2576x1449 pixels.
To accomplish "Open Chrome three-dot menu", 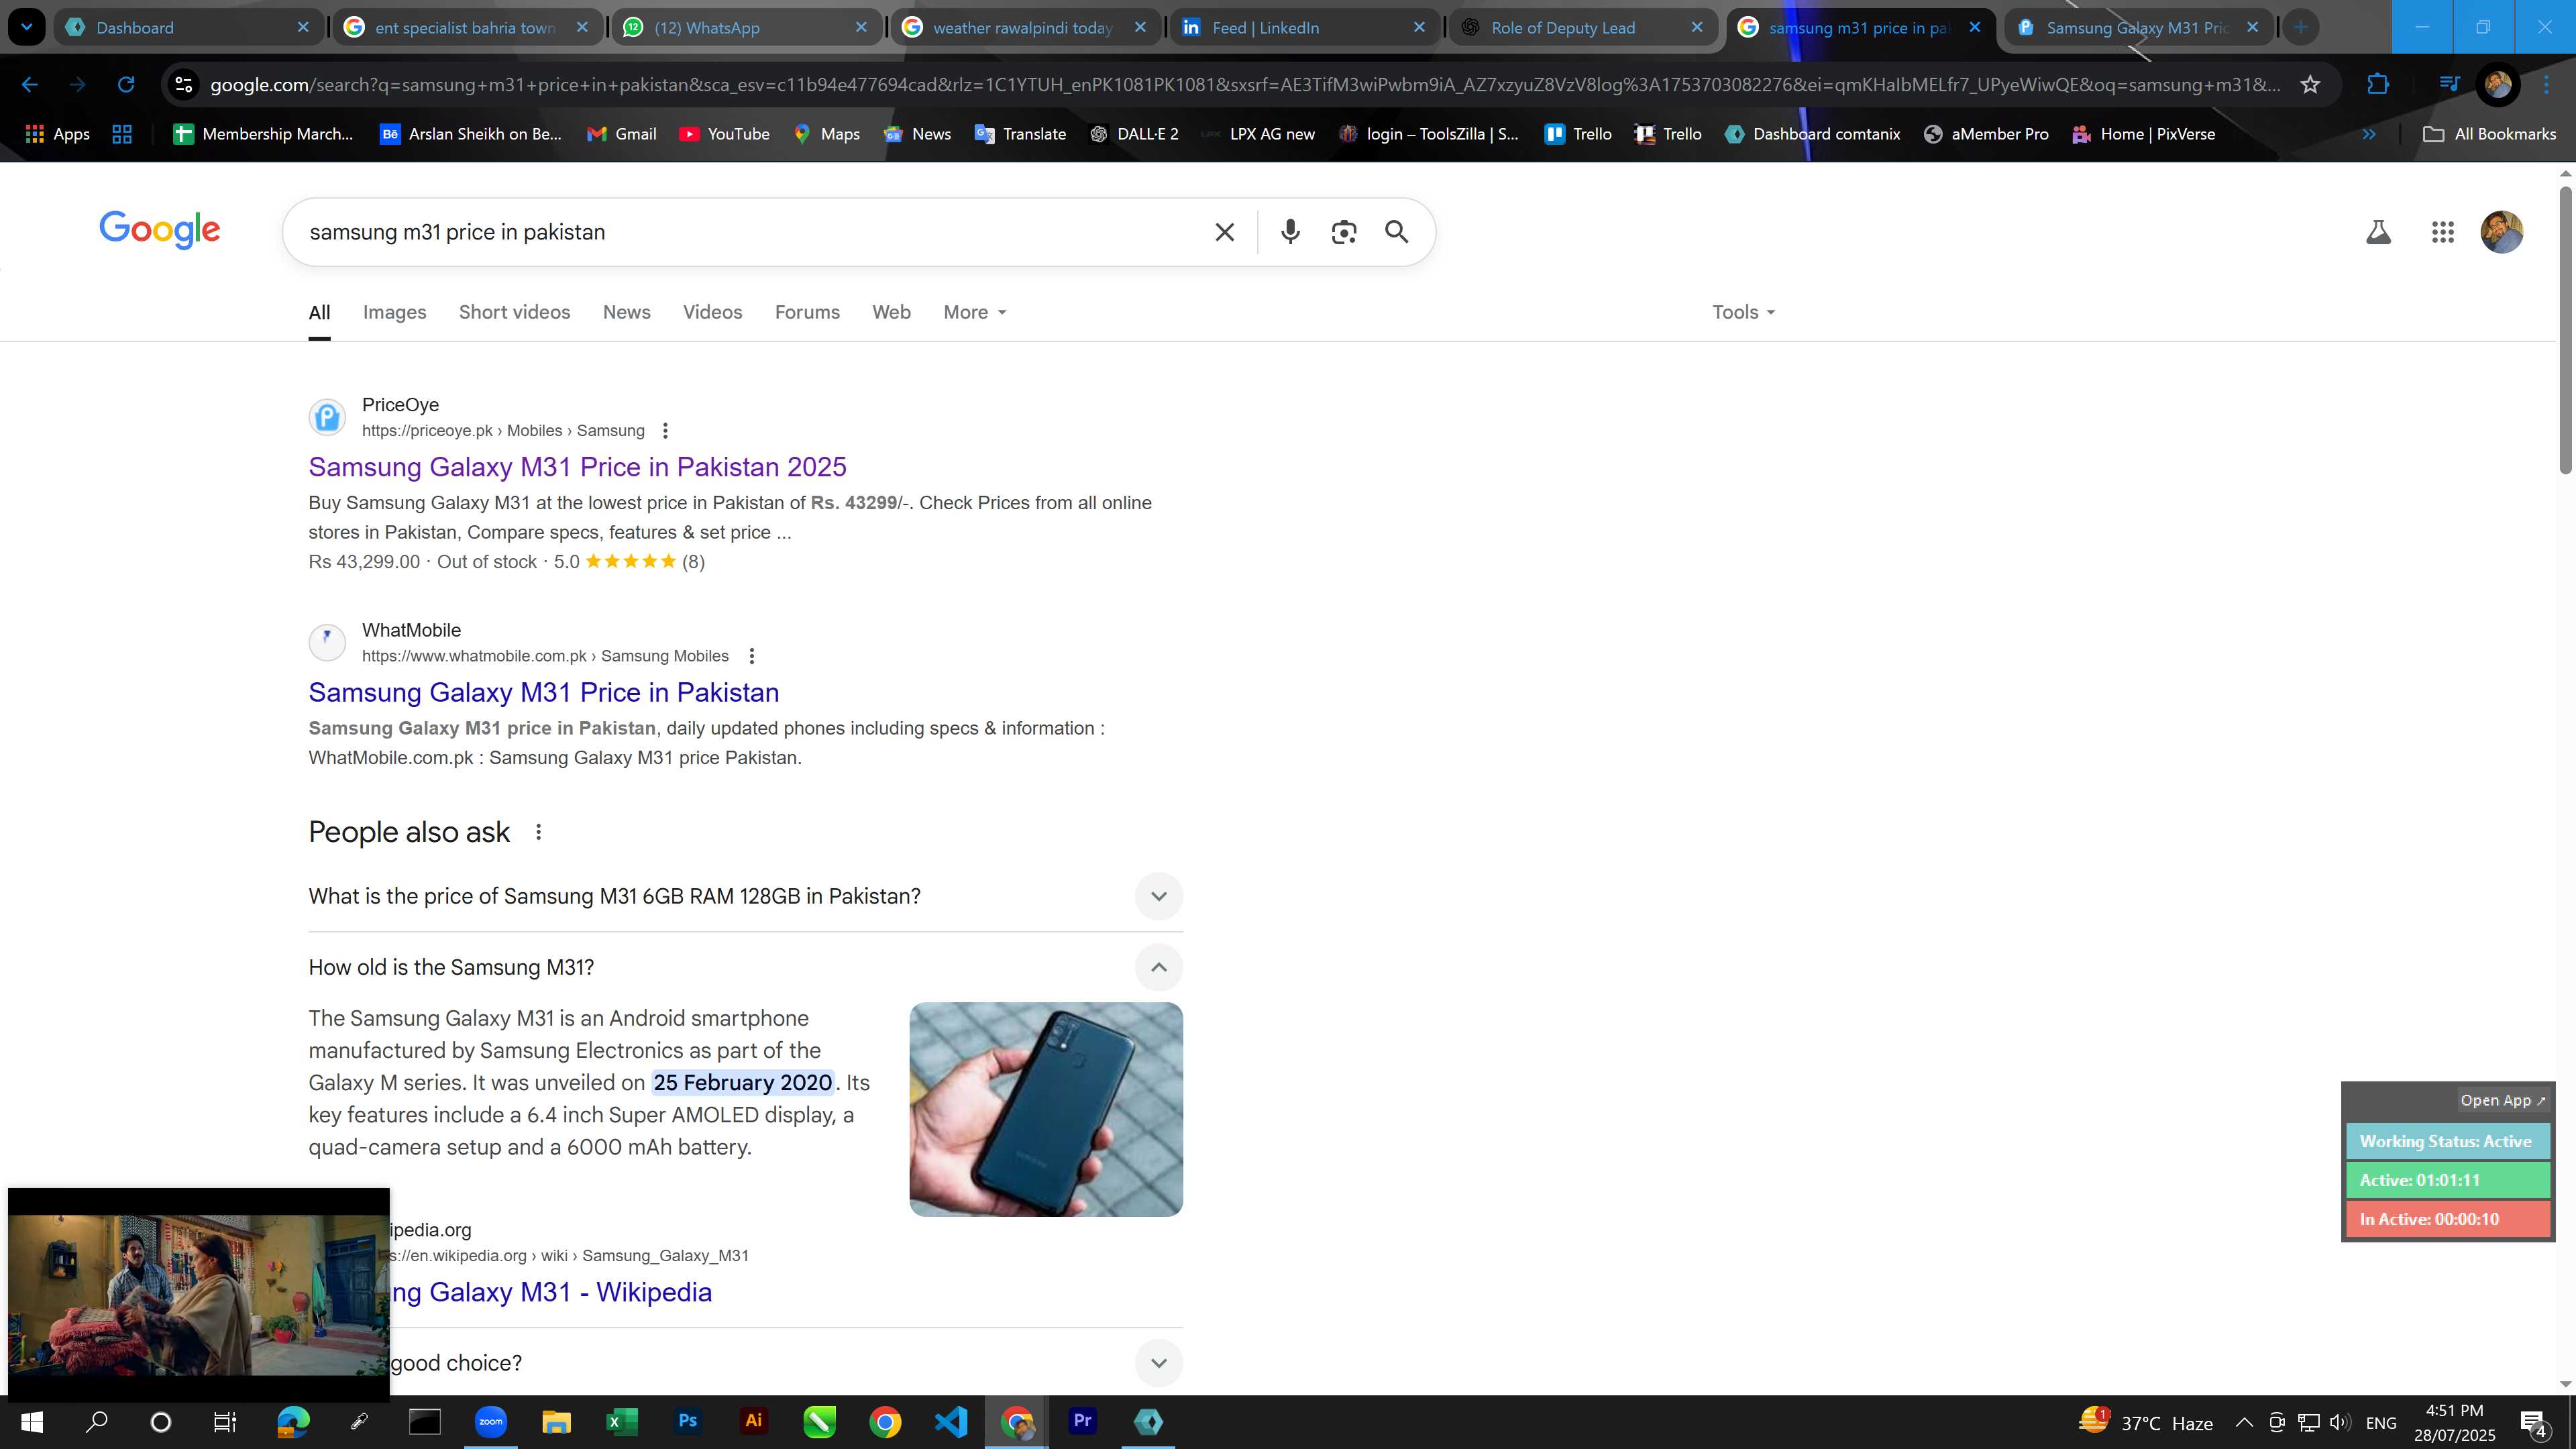I will pos(2546,85).
